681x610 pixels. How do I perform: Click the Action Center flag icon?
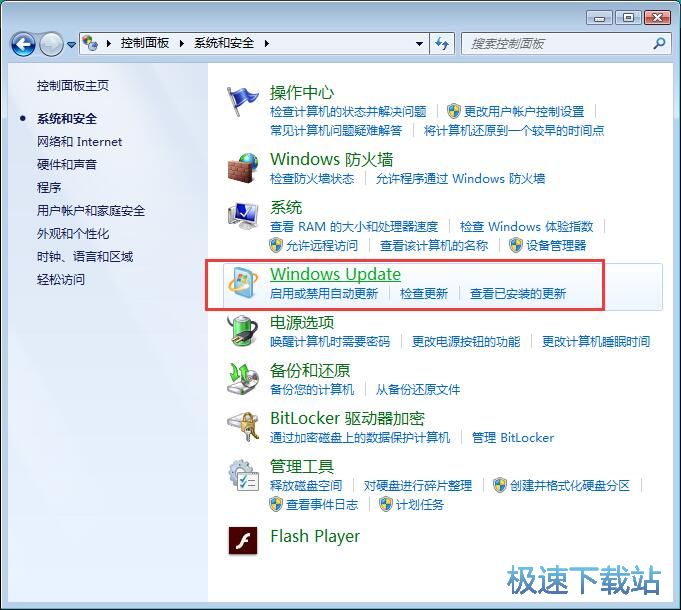click(x=242, y=102)
